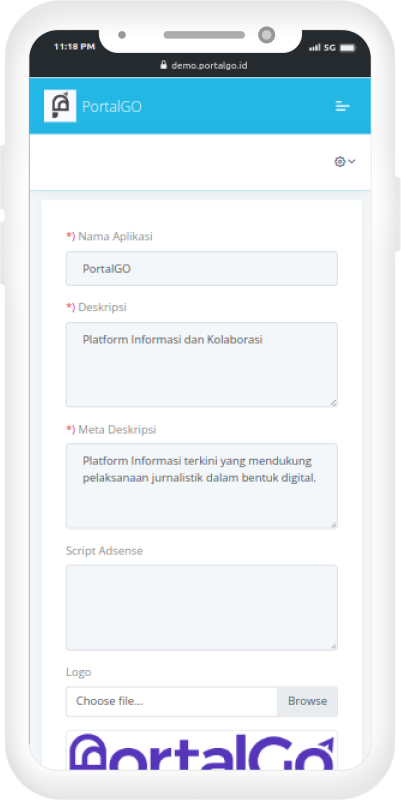The image size is (401, 800).
Task: Click the Browse button for Logo
Action: (x=307, y=701)
